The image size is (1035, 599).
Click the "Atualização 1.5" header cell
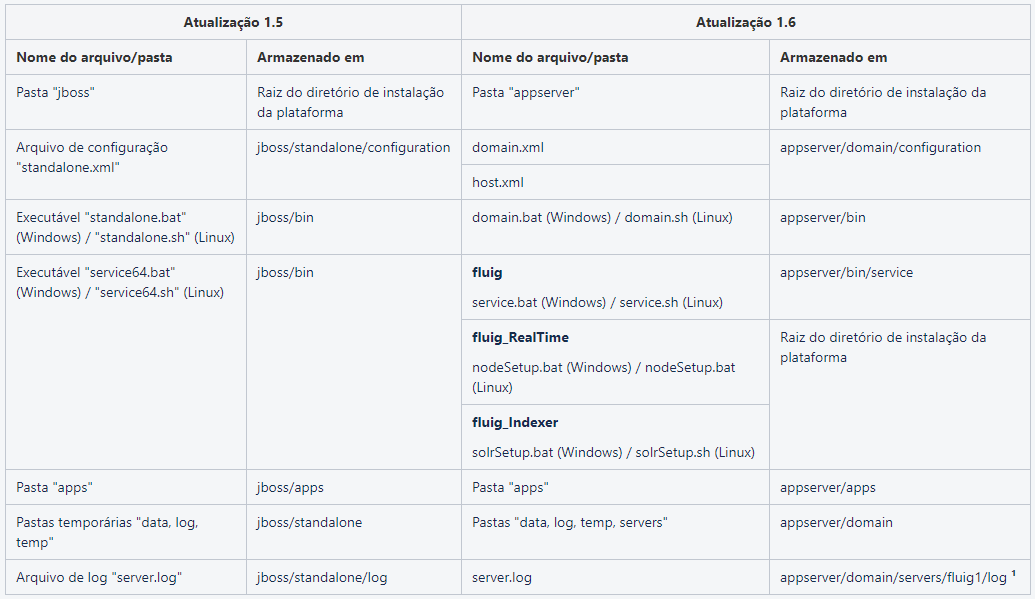[233, 22]
